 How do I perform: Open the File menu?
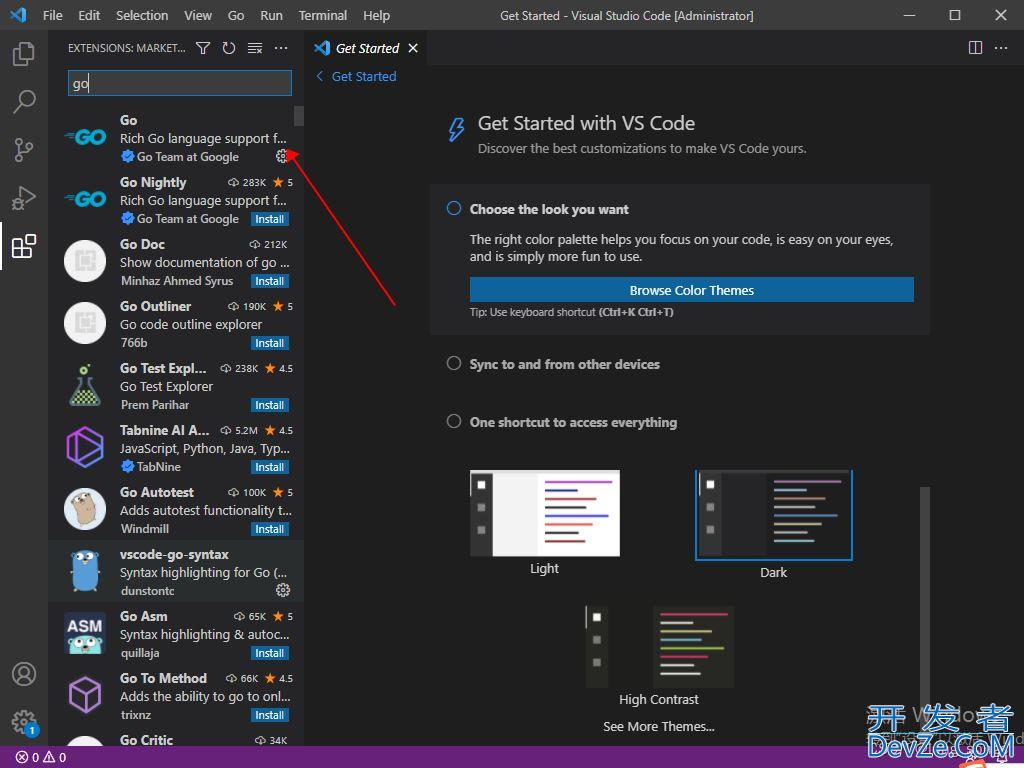click(53, 15)
